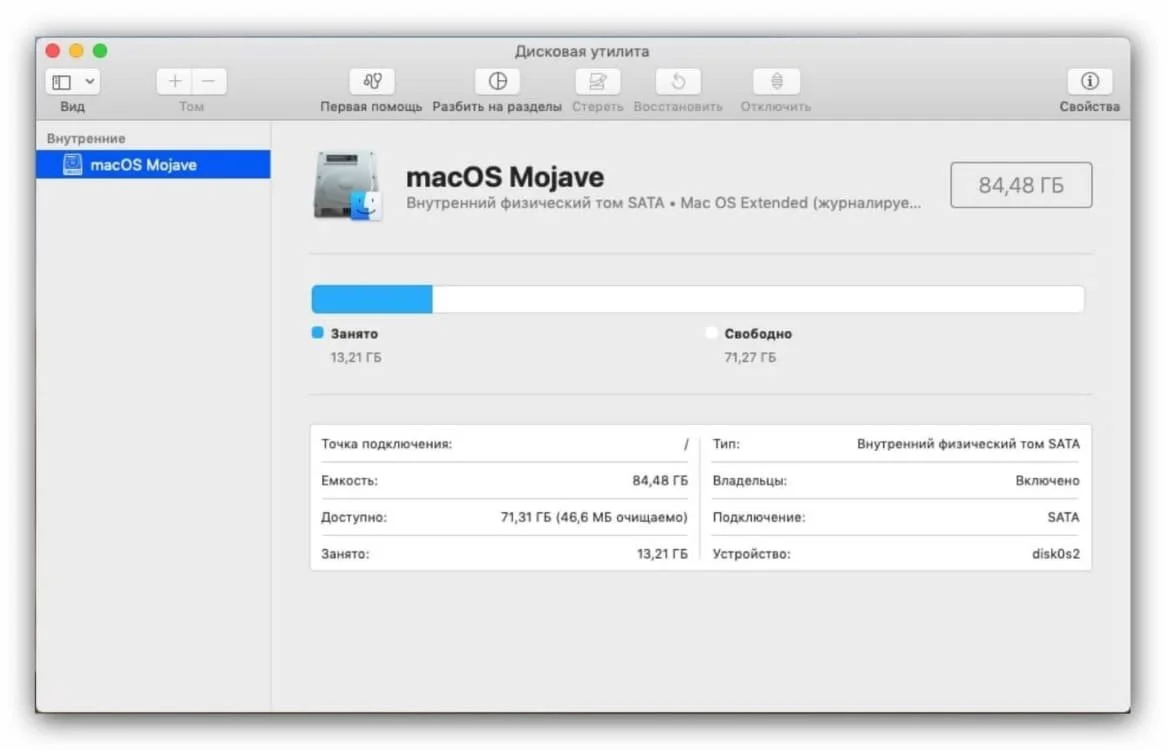Click the Включено value
Image resolution: width=1167 pixels, height=750 pixels.
[1047, 481]
